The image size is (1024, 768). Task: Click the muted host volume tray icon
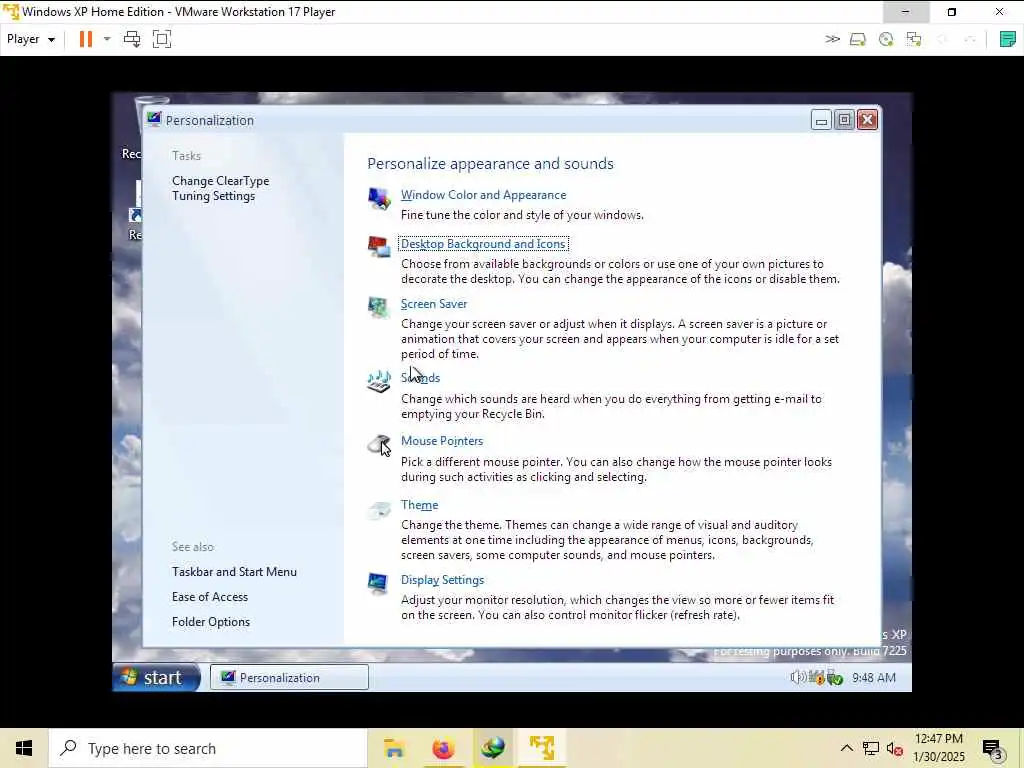895,749
